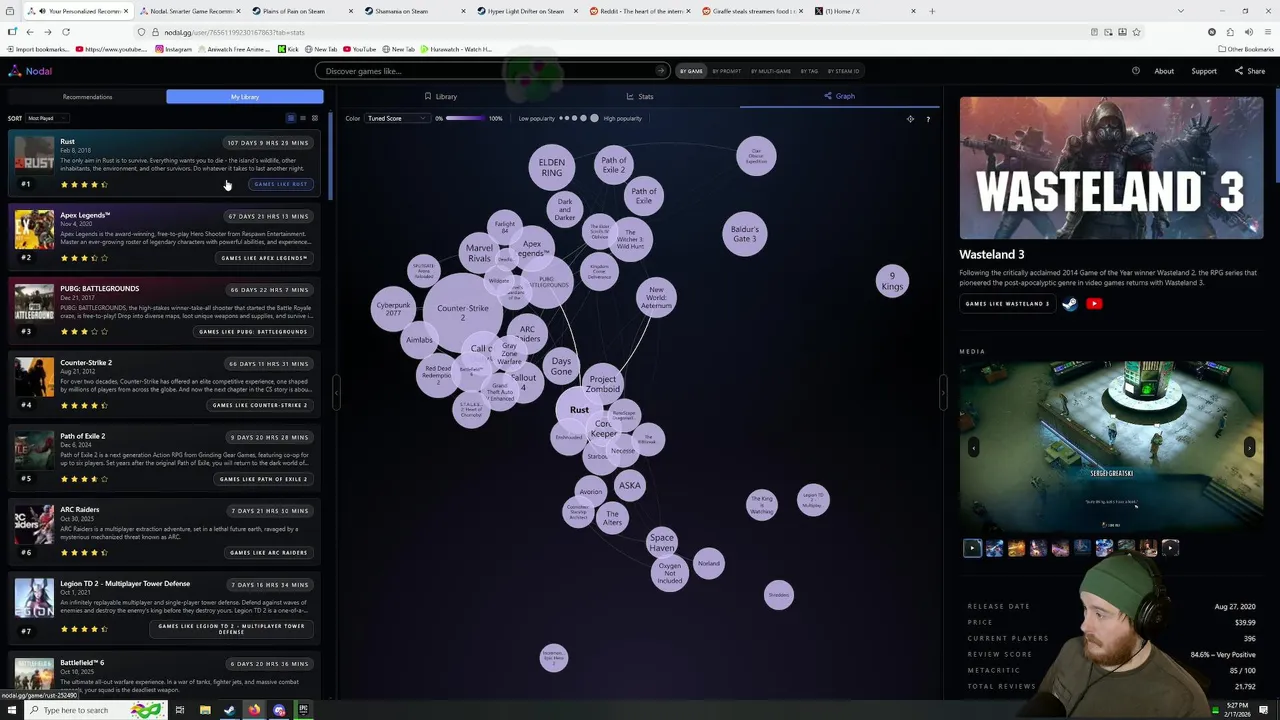Click Games Like Counter-Strike 2 button

click(260, 405)
